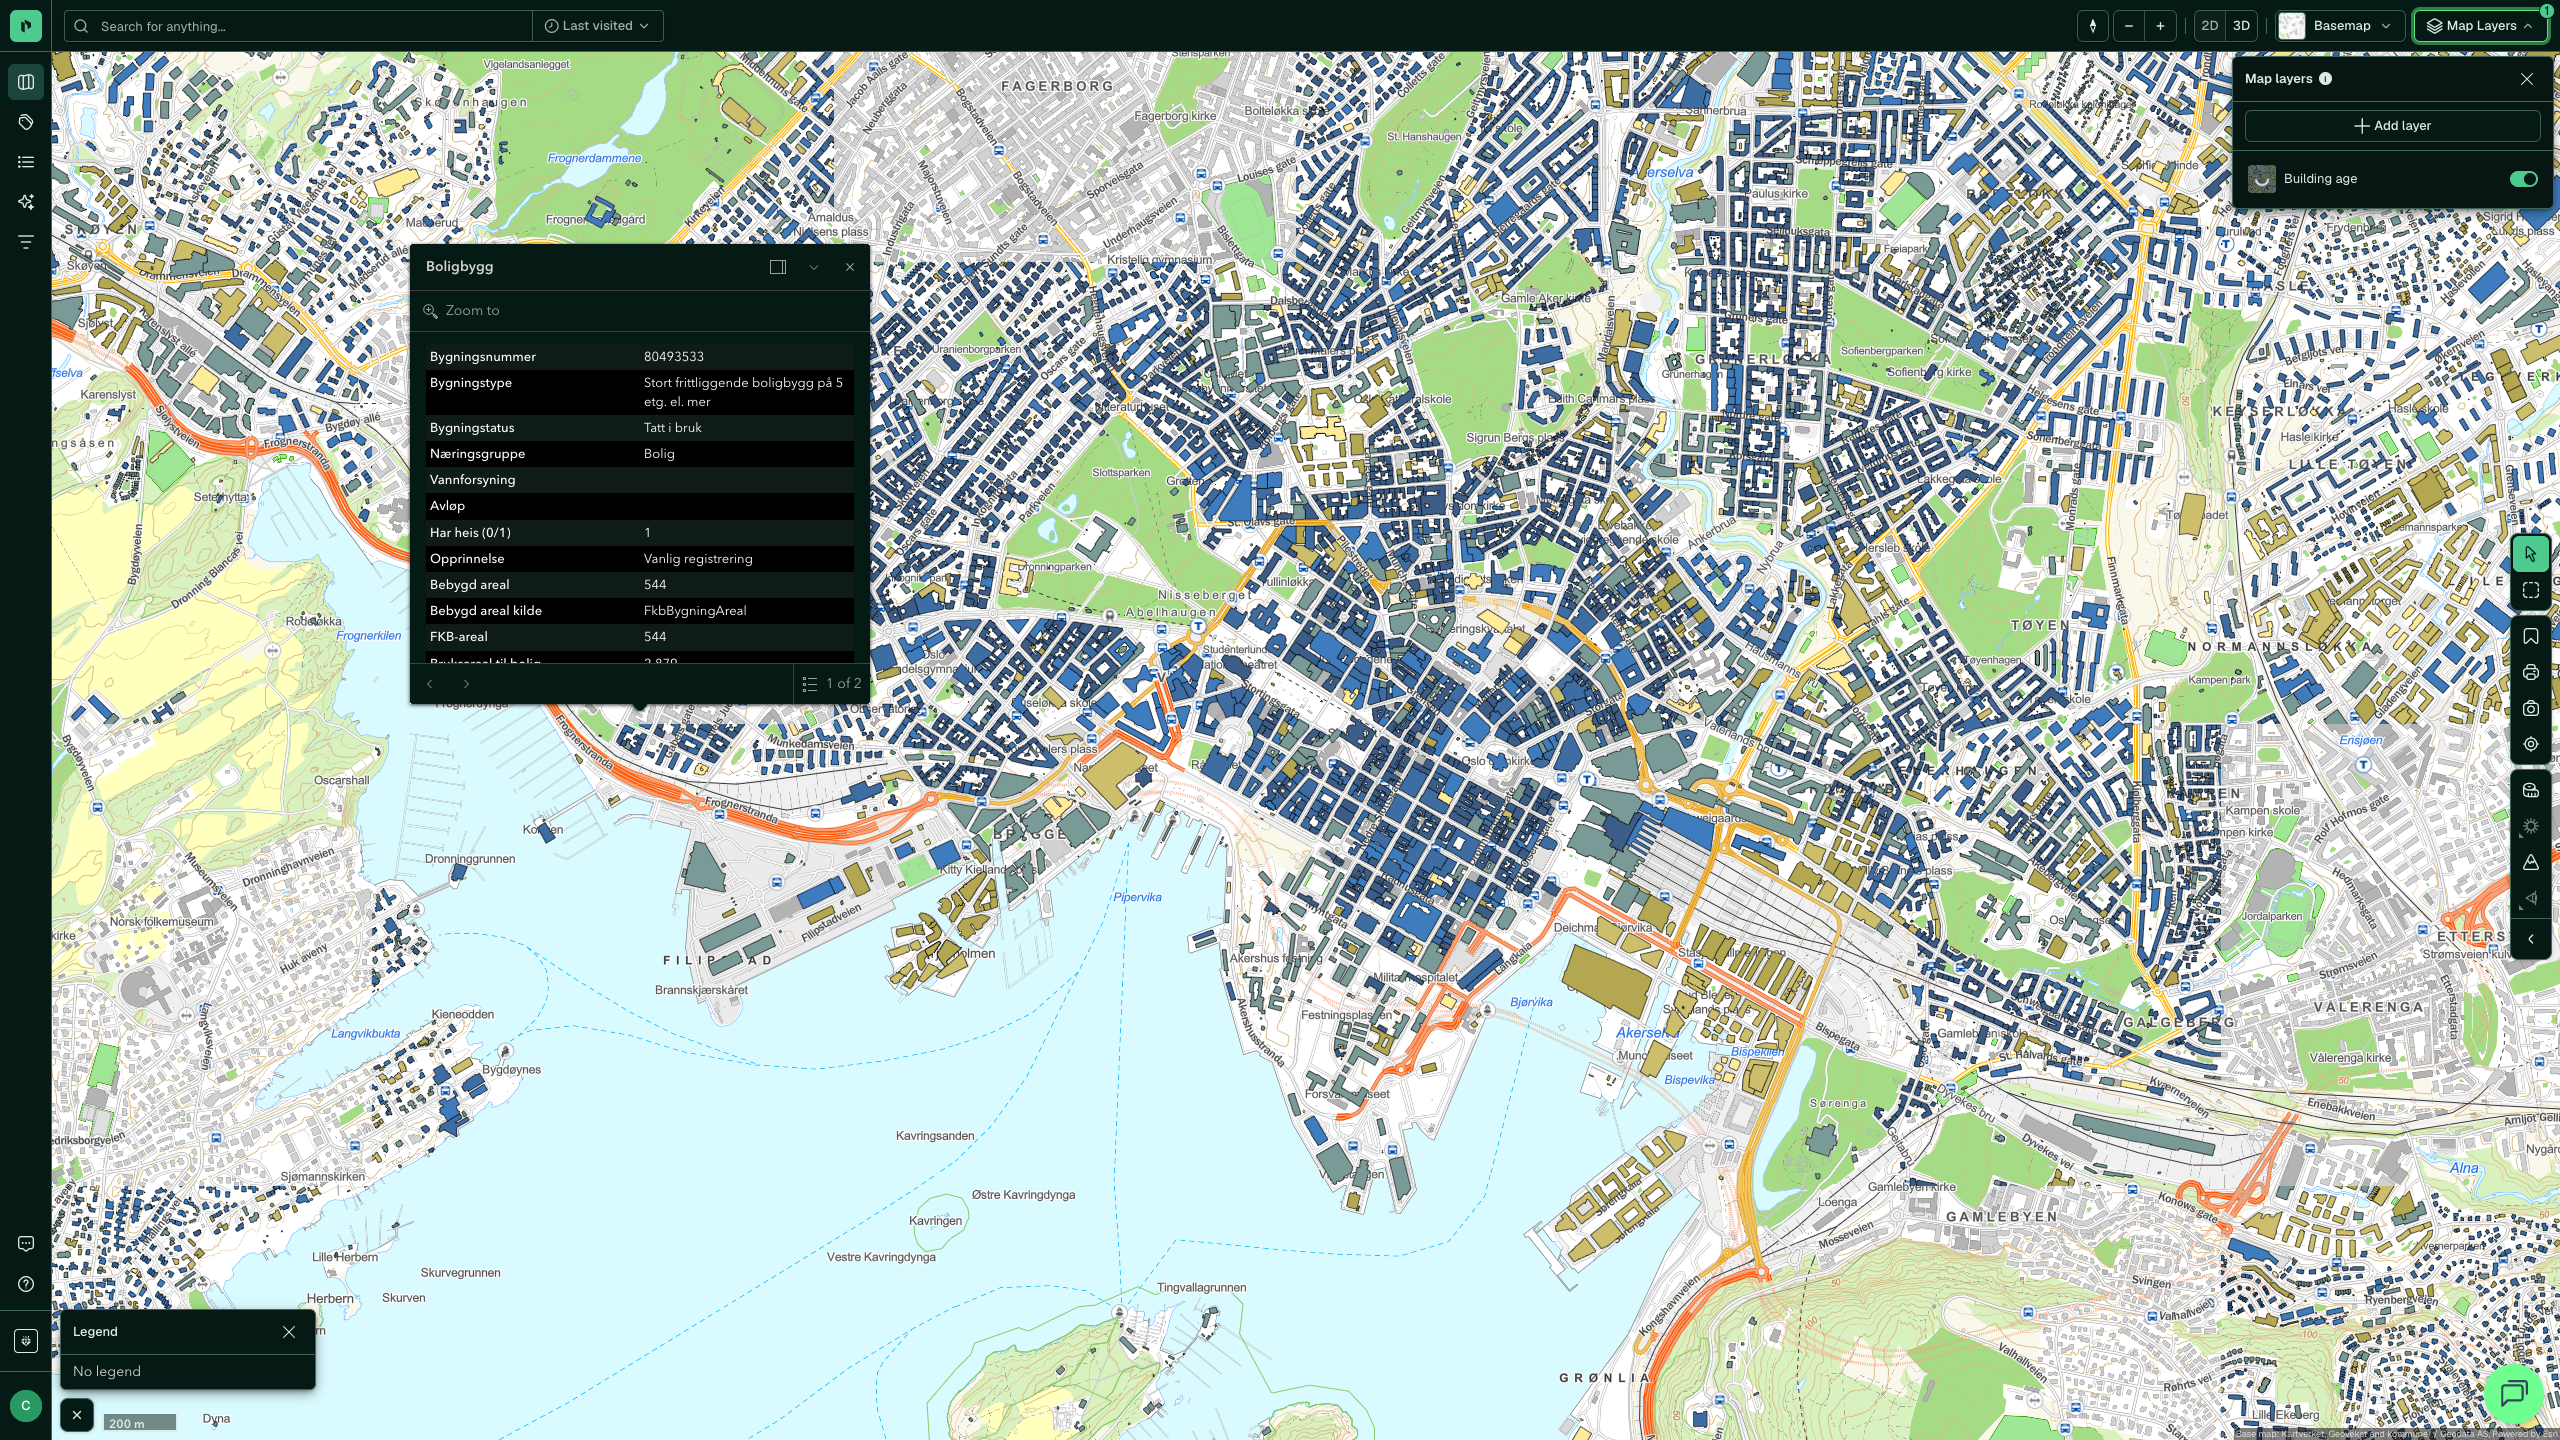Open the print map tool
This screenshot has width=2560, height=1440.
pos(2531,672)
